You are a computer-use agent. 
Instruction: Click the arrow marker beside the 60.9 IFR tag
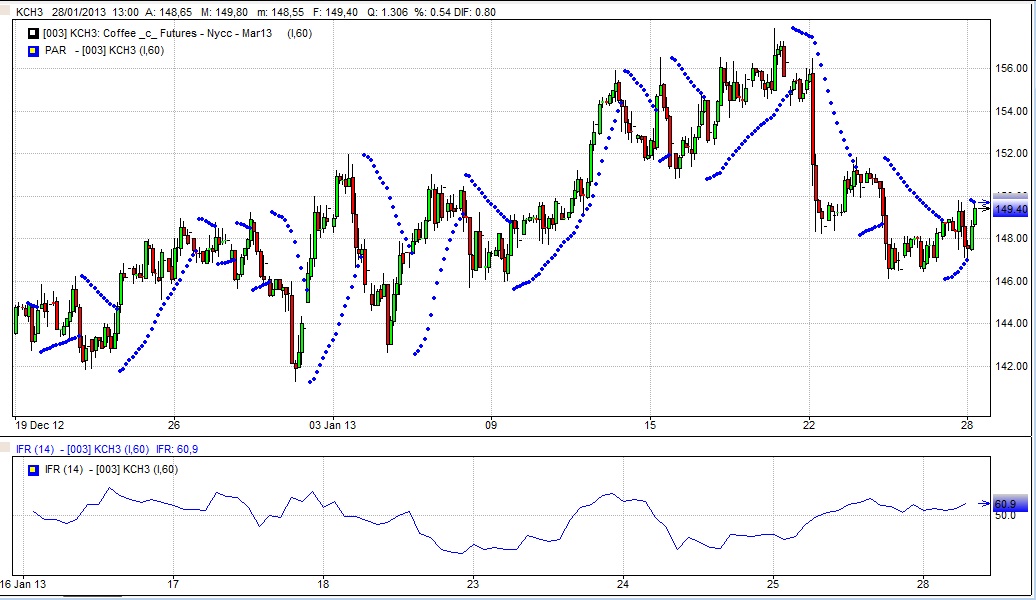pyautogui.click(x=983, y=504)
